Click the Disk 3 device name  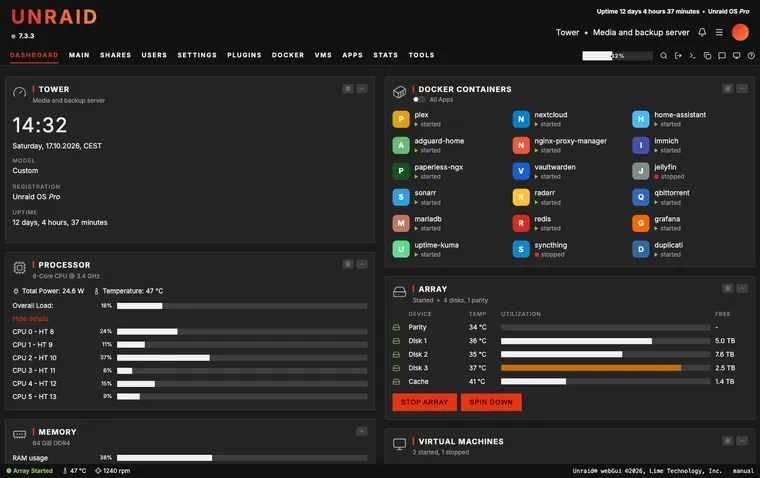[418, 368]
